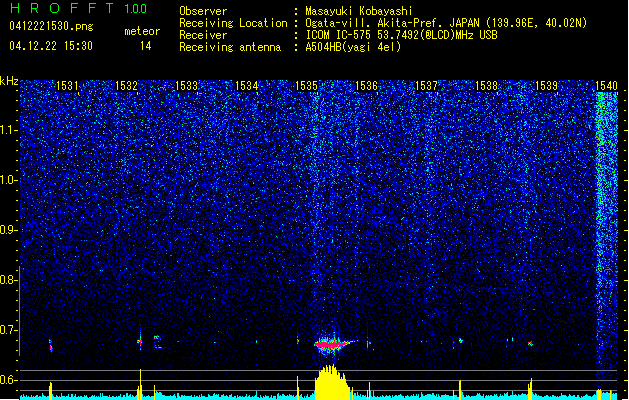Click the ICOM IC-575 receiver text
The height and width of the screenshot is (400, 629).
pos(401,35)
